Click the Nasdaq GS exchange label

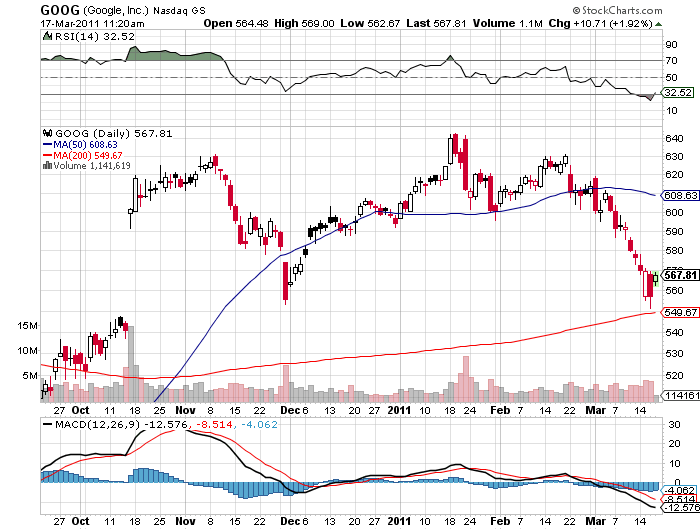click(179, 11)
